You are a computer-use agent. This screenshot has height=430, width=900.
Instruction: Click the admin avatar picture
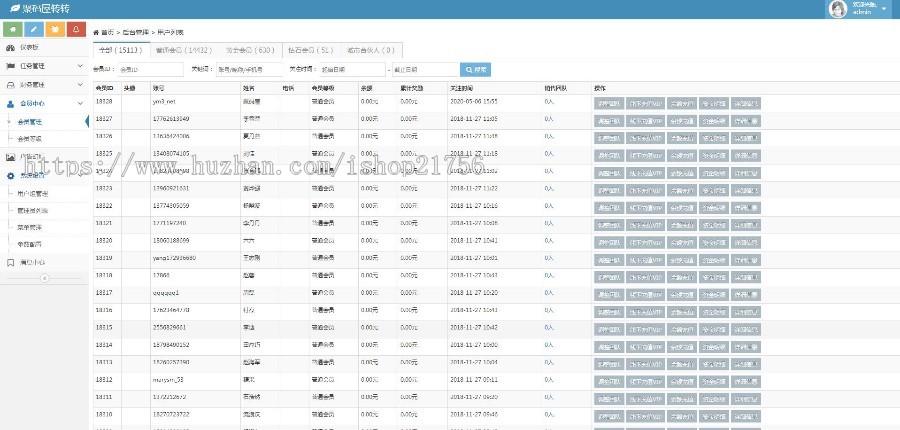[838, 9]
